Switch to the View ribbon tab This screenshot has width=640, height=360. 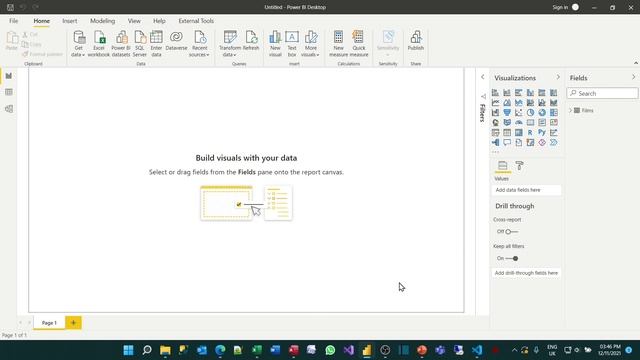(134, 21)
